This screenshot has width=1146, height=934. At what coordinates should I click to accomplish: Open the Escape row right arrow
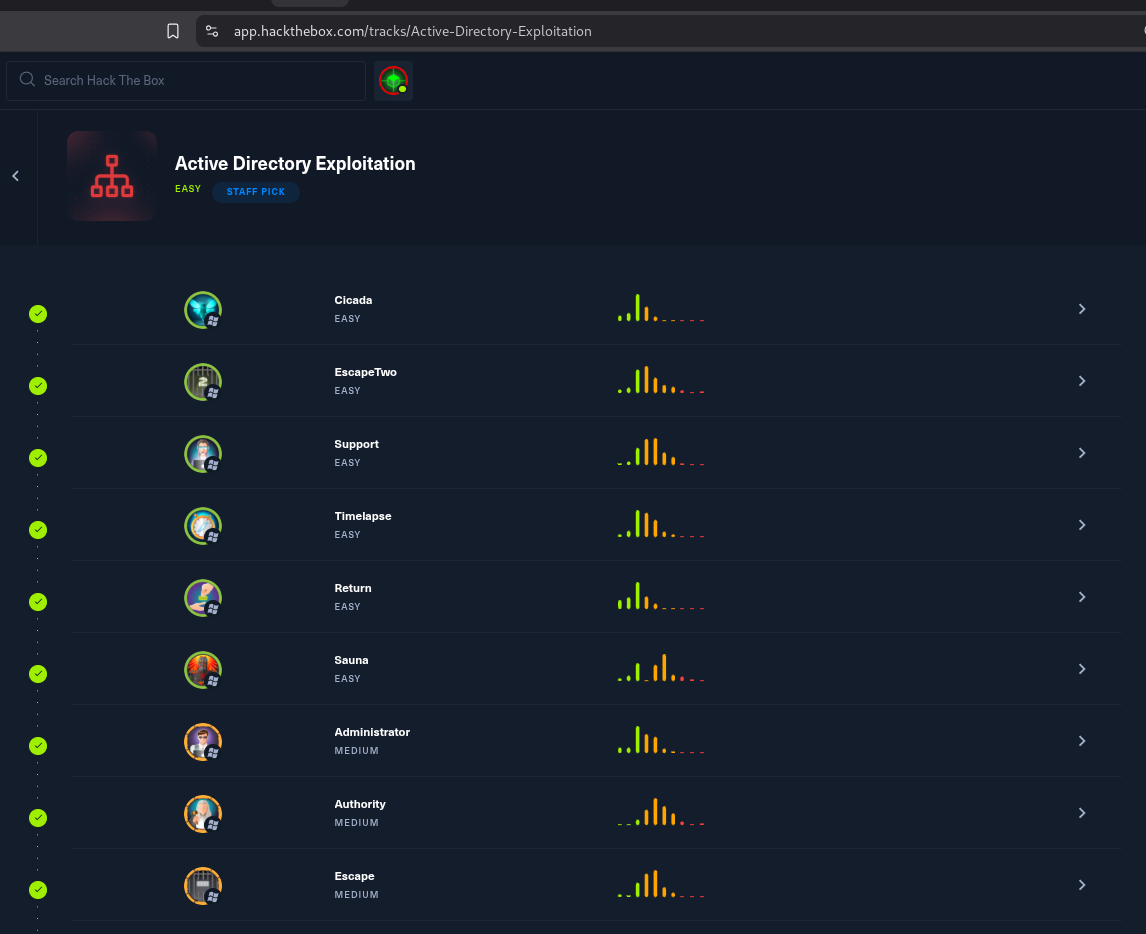1082,885
